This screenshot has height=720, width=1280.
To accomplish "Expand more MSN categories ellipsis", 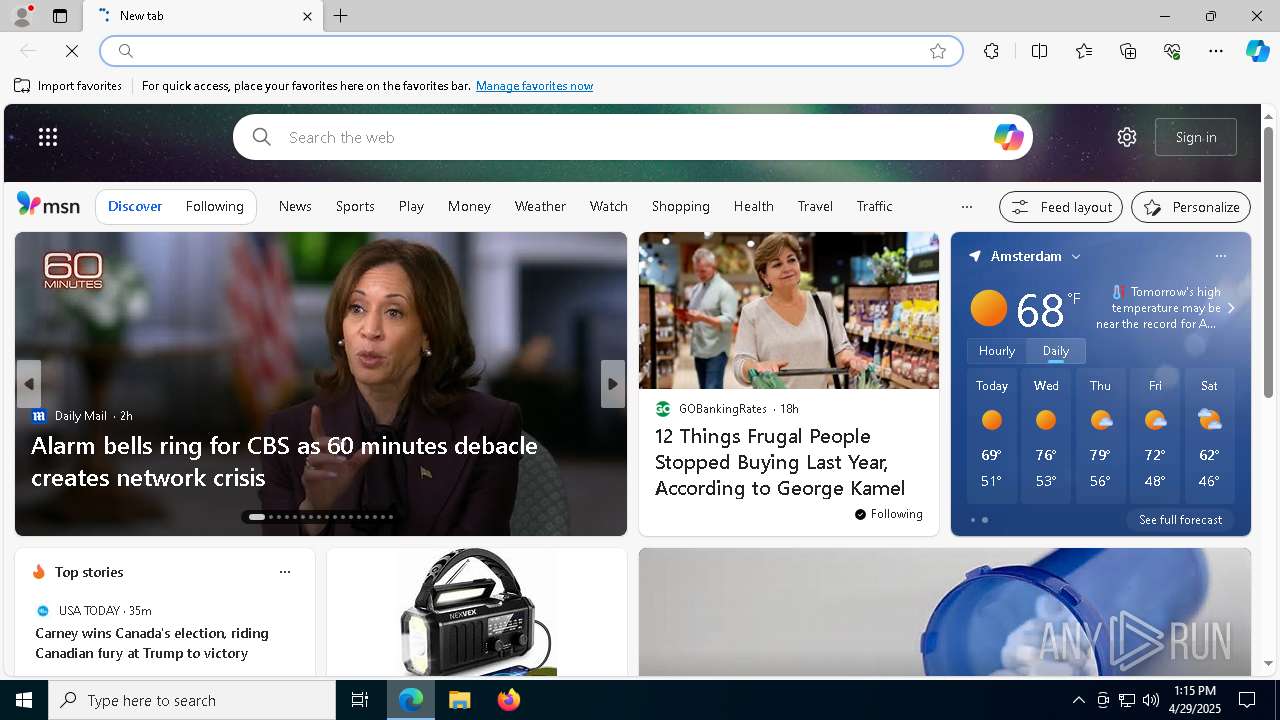I will (966, 207).
